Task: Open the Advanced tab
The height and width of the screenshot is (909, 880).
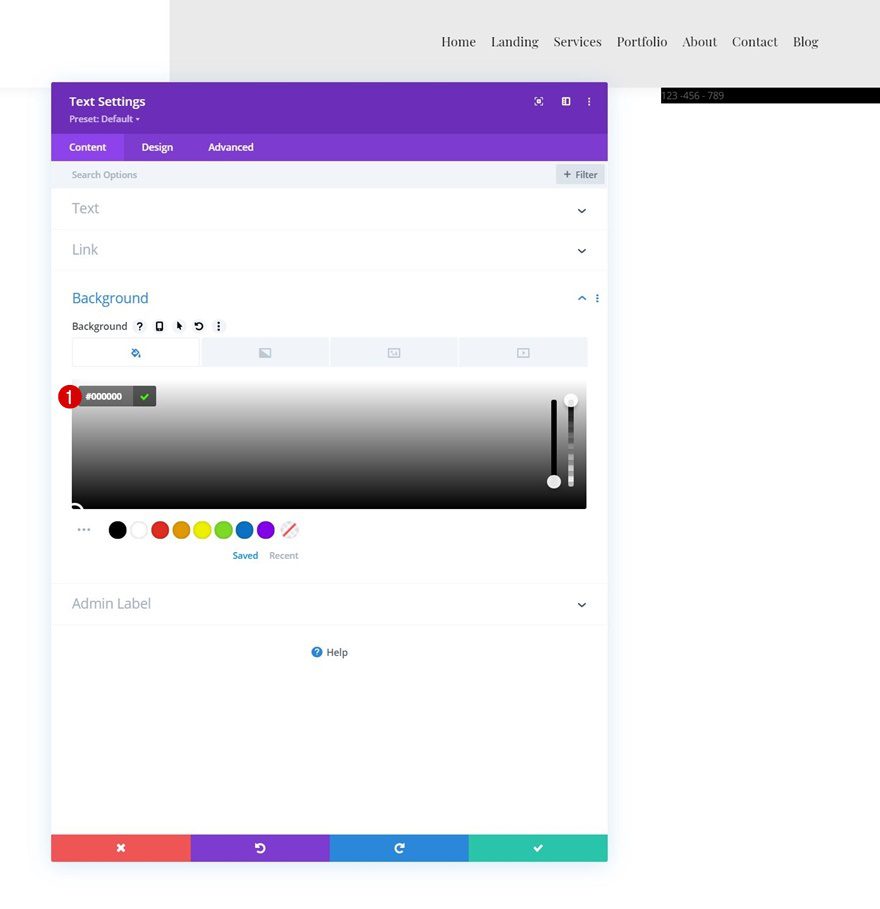Action: [230, 146]
